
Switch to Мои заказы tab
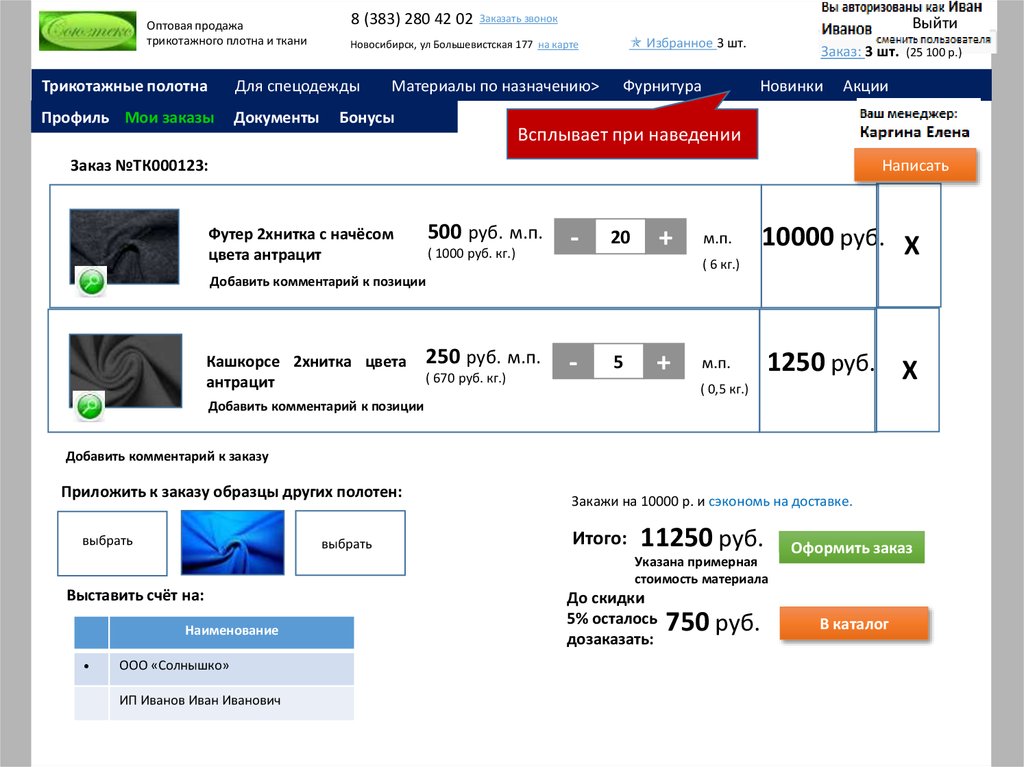(x=169, y=118)
